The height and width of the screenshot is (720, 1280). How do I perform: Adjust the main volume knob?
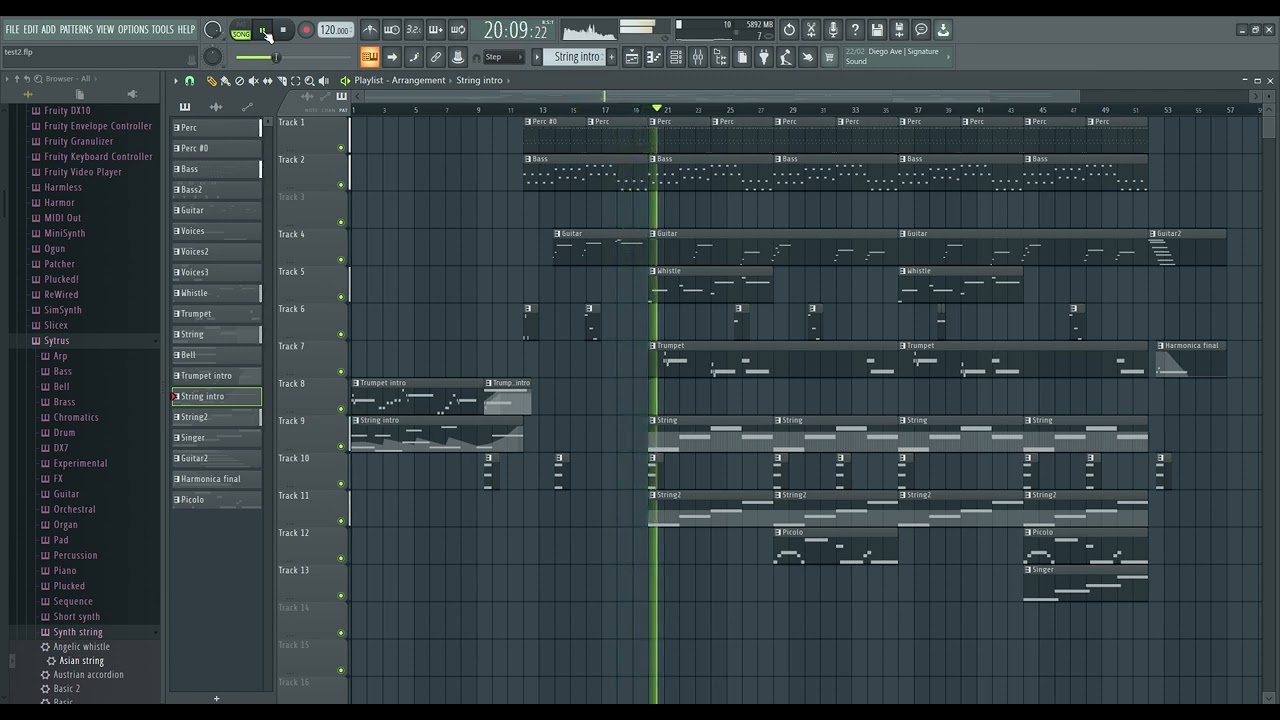click(x=213, y=29)
